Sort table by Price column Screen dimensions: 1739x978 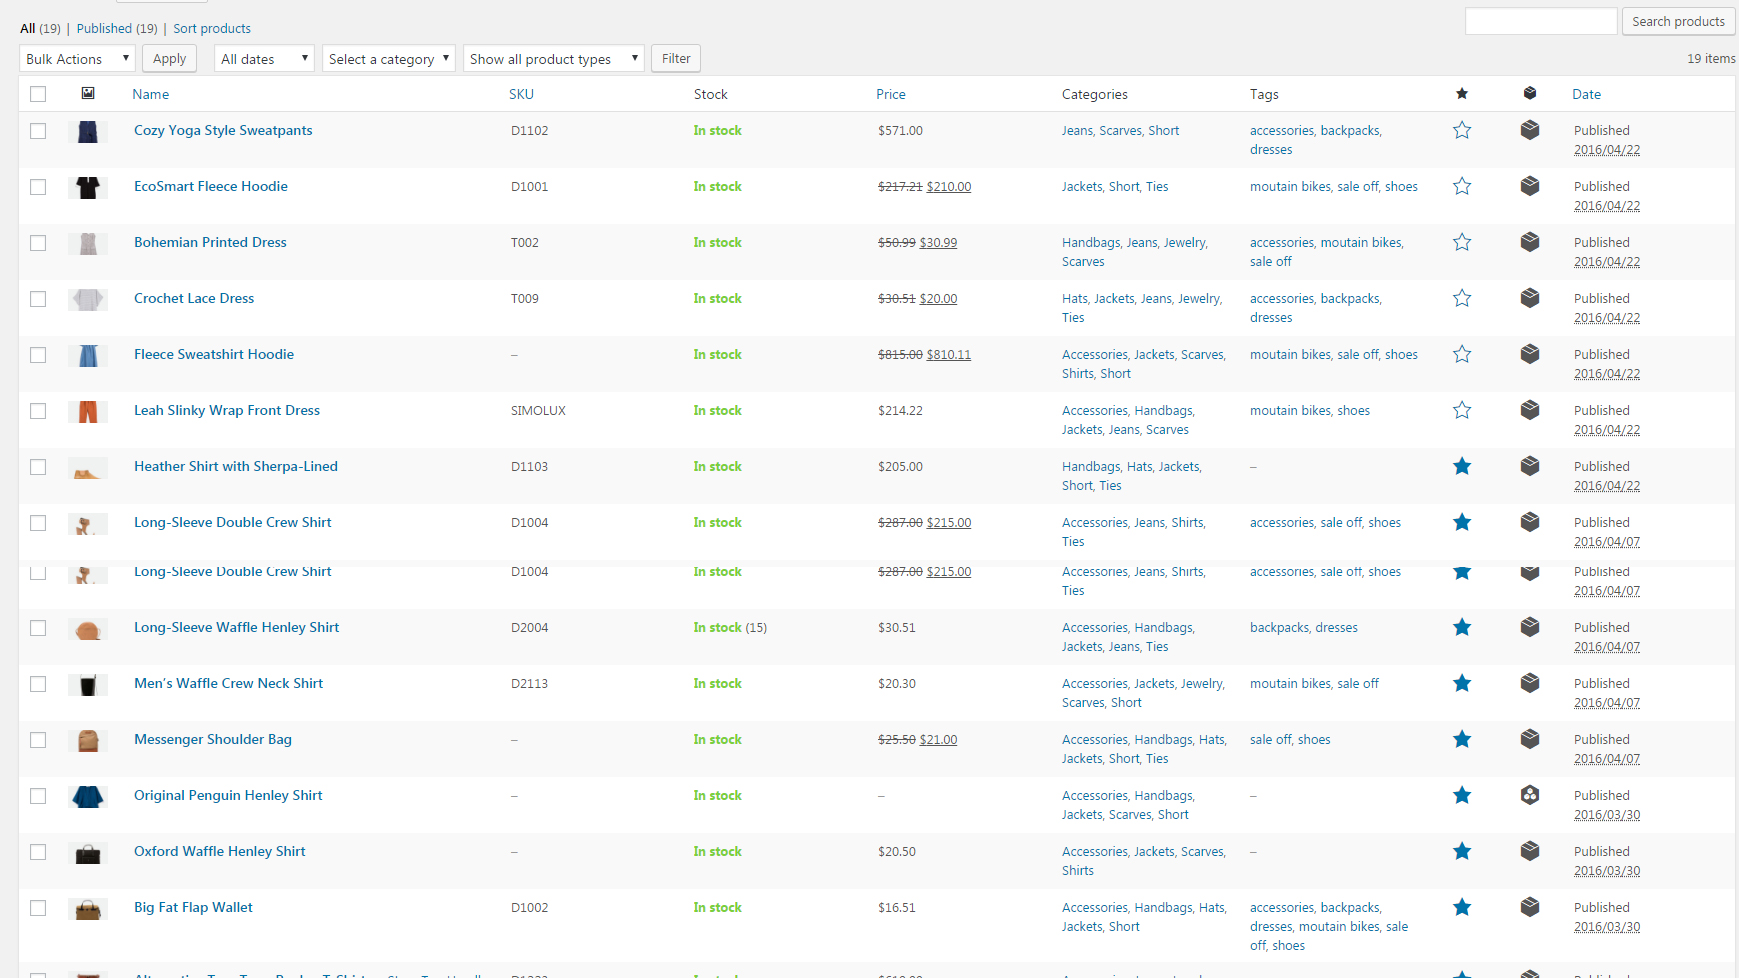tap(891, 94)
